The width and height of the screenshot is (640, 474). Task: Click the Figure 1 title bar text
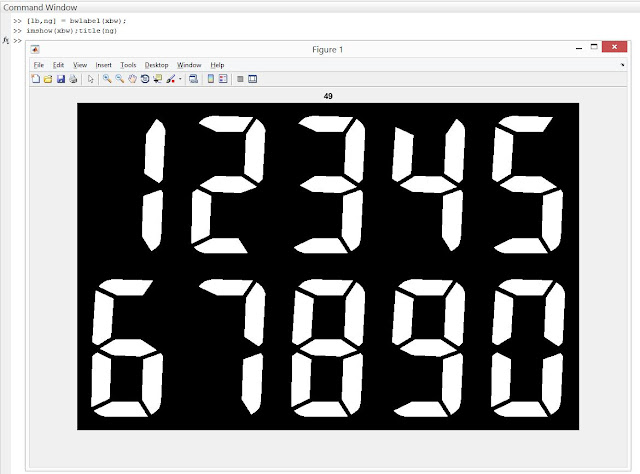pos(327,50)
